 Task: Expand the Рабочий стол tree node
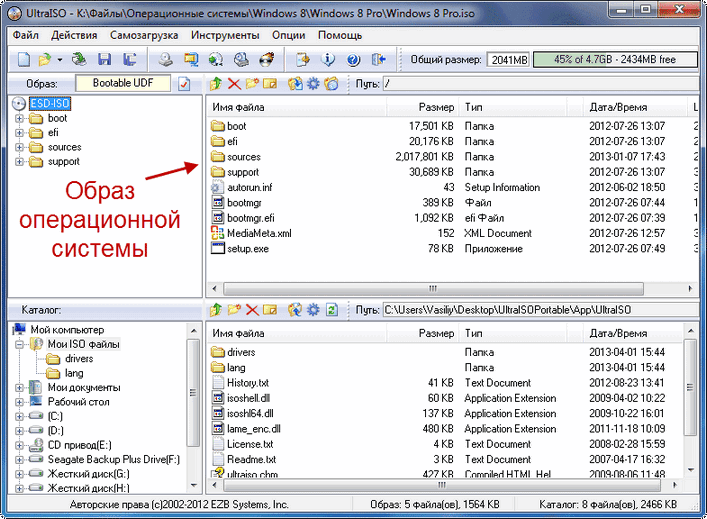(x=19, y=402)
